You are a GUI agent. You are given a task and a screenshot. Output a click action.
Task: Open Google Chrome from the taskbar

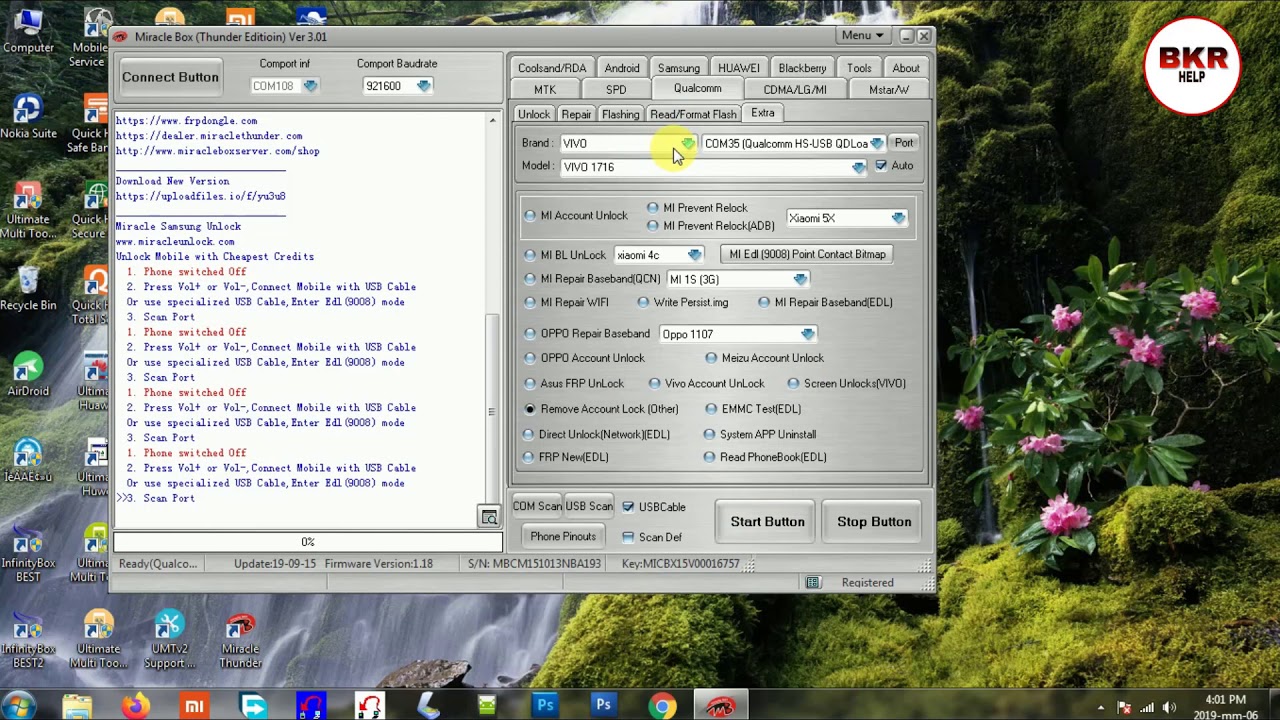coord(661,706)
